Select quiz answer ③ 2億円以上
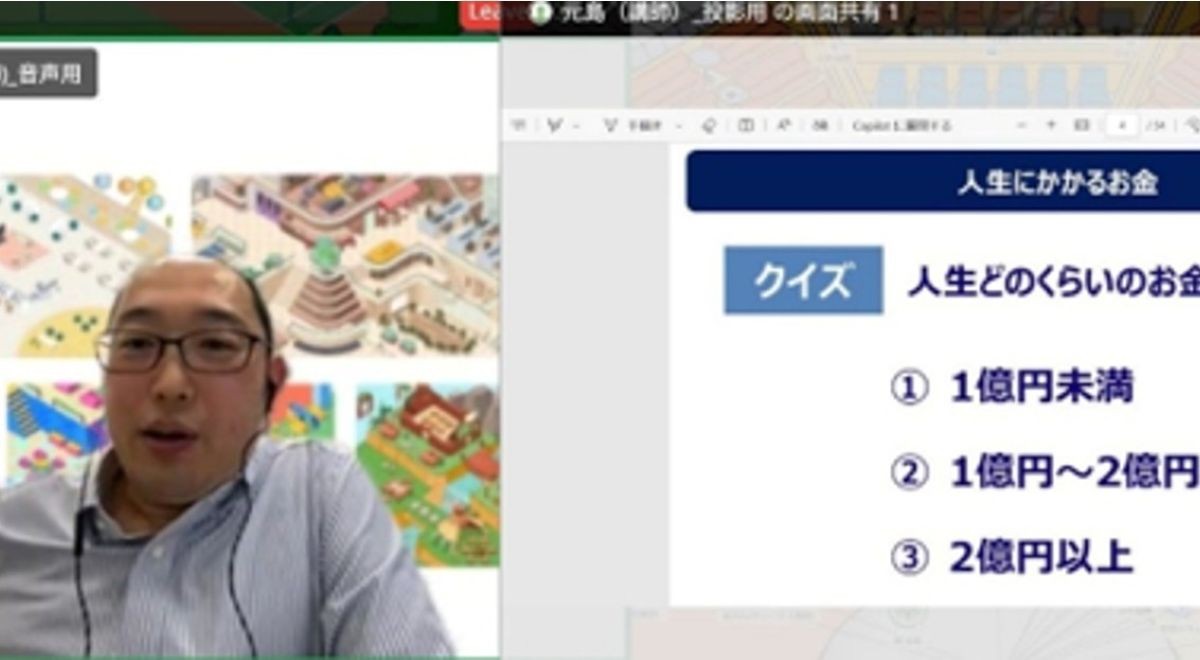Image resolution: width=1200 pixels, height=660 pixels. (x=1012, y=558)
